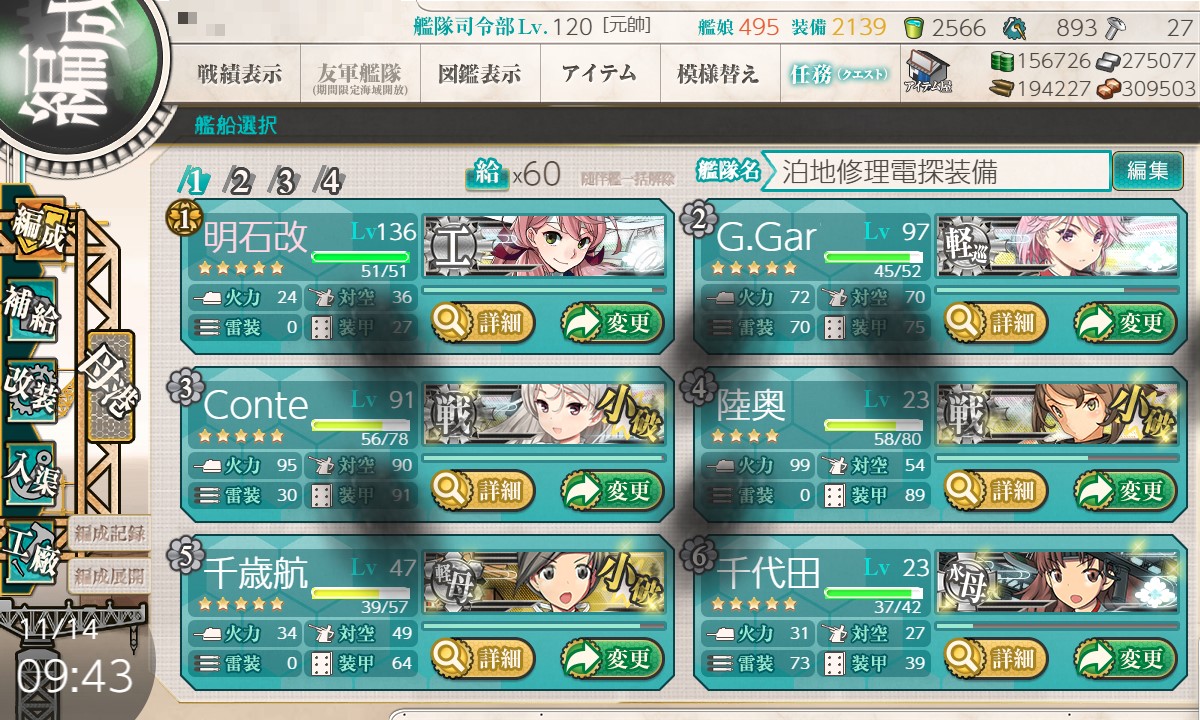
Task: Open 任務 quest menu
Action: 840,74
